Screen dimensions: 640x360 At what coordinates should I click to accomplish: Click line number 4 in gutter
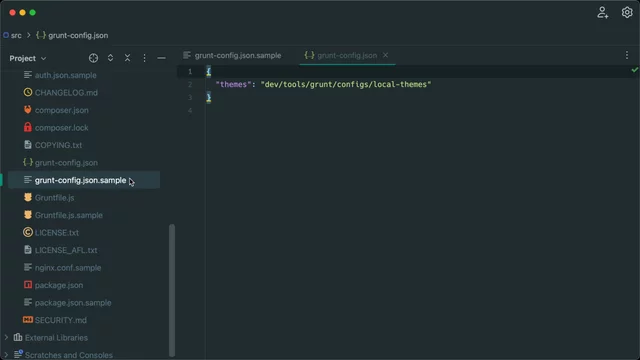pyautogui.click(x=190, y=110)
